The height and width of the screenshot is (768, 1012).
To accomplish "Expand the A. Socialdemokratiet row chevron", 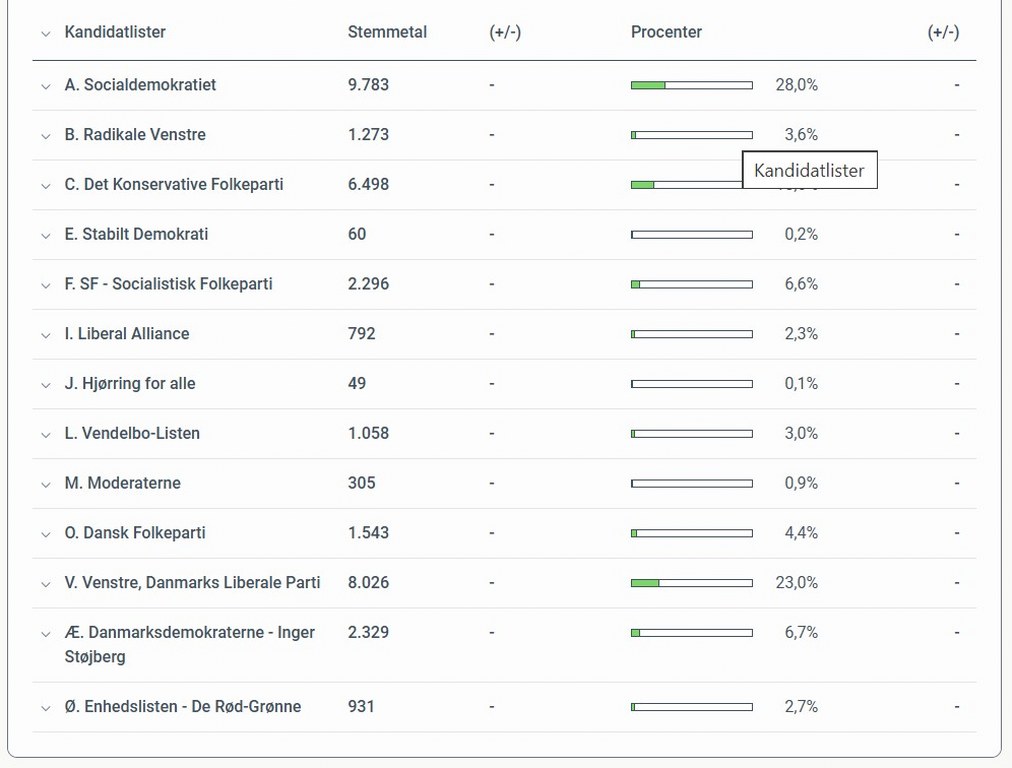I will coord(45,86).
